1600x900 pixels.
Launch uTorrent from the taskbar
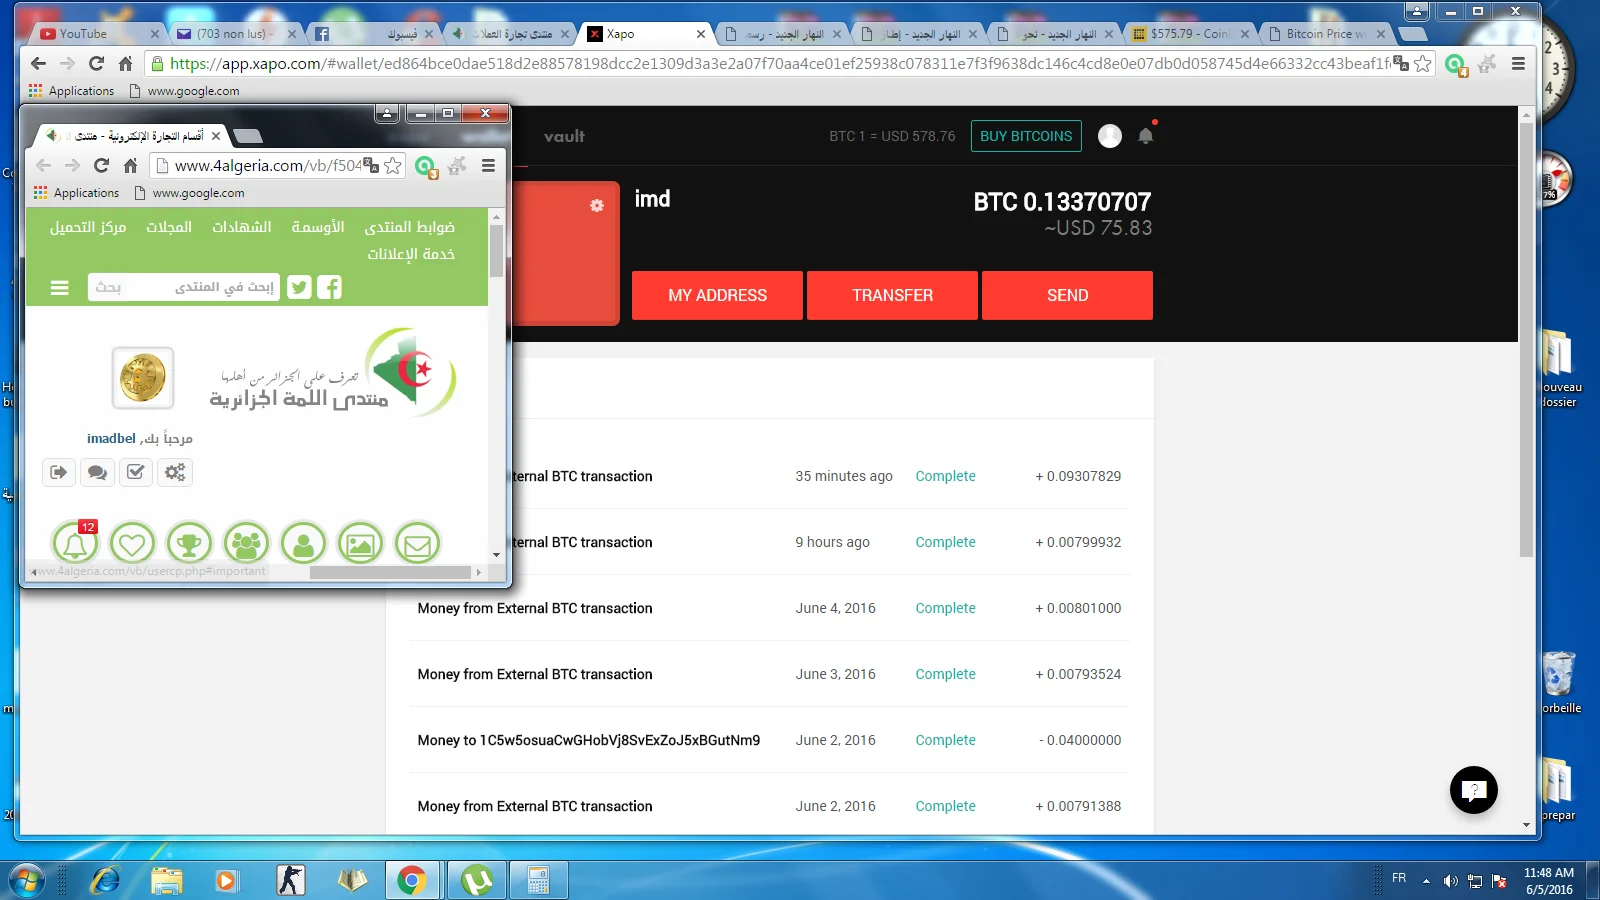pyautogui.click(x=476, y=880)
